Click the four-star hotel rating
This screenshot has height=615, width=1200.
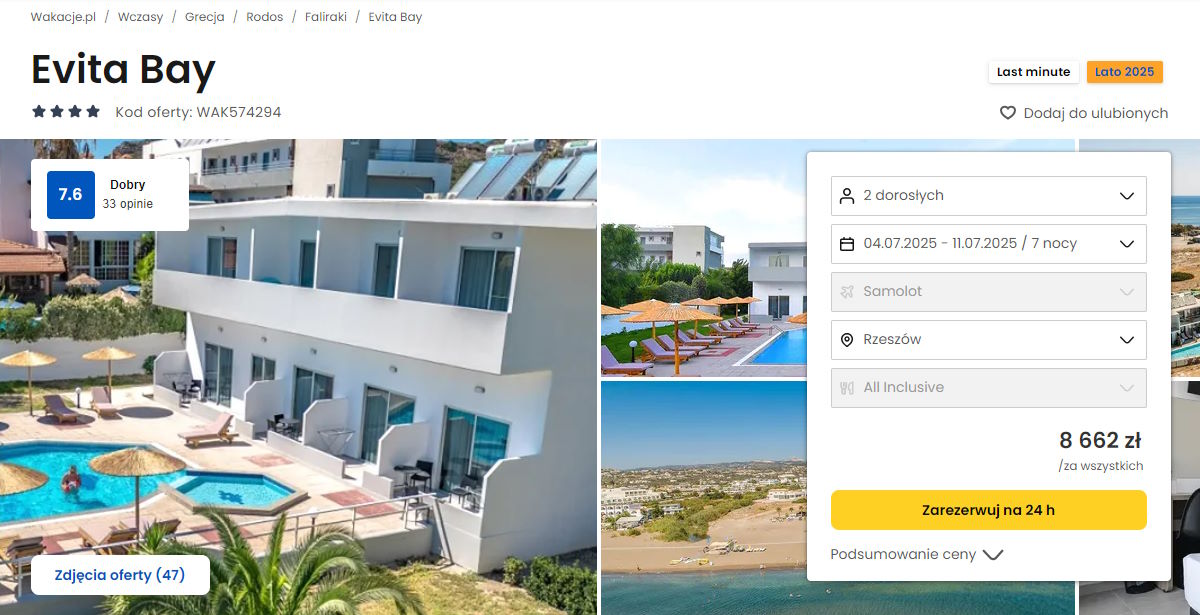click(66, 112)
